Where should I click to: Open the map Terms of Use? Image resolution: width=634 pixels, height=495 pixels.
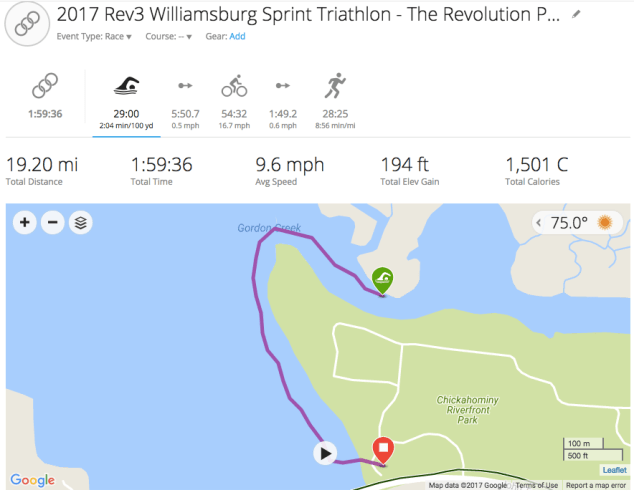[x=537, y=486]
